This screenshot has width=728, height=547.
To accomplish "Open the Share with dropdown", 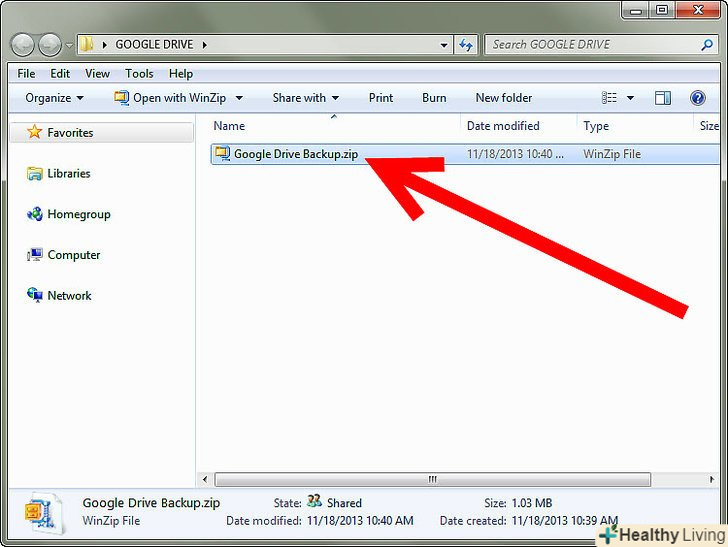I will tap(306, 98).
